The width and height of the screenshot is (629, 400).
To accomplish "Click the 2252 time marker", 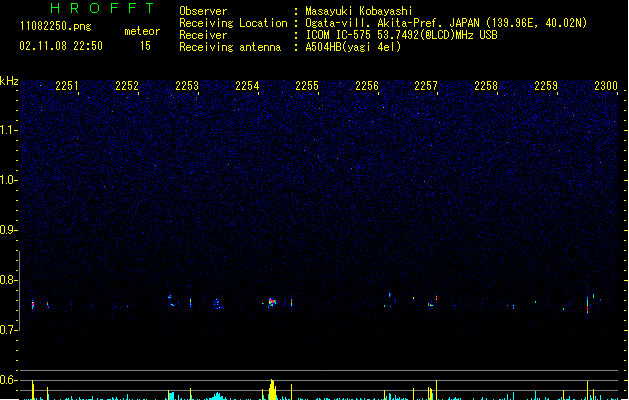I will (x=127, y=86).
